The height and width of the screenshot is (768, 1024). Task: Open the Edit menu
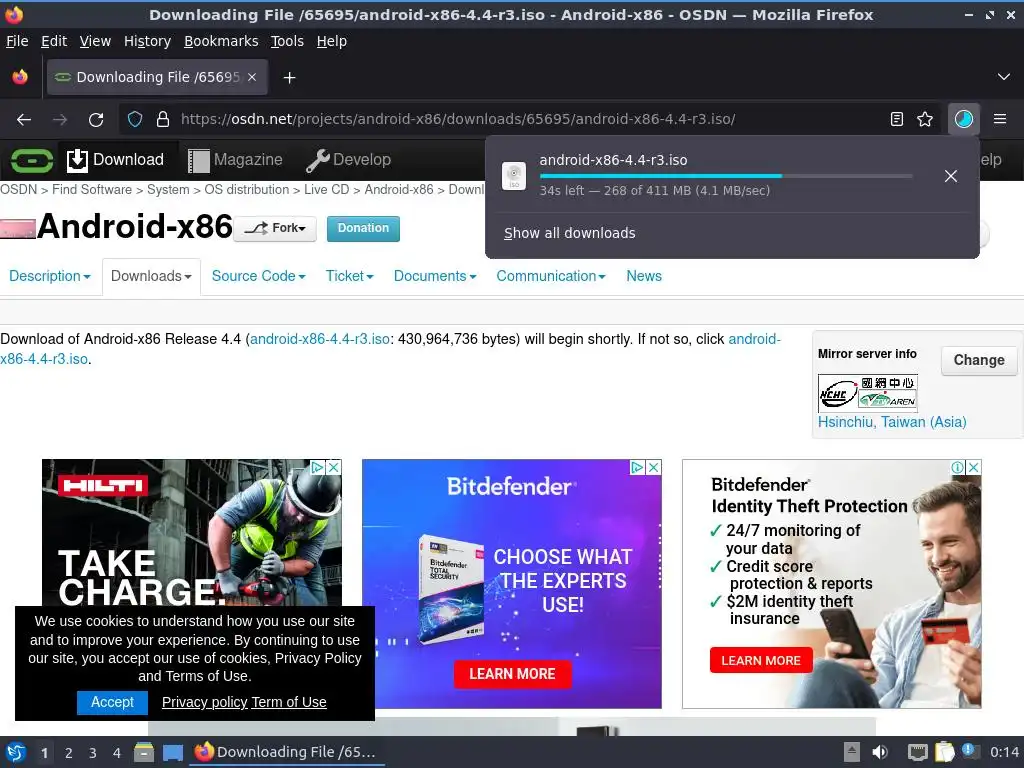tap(54, 41)
